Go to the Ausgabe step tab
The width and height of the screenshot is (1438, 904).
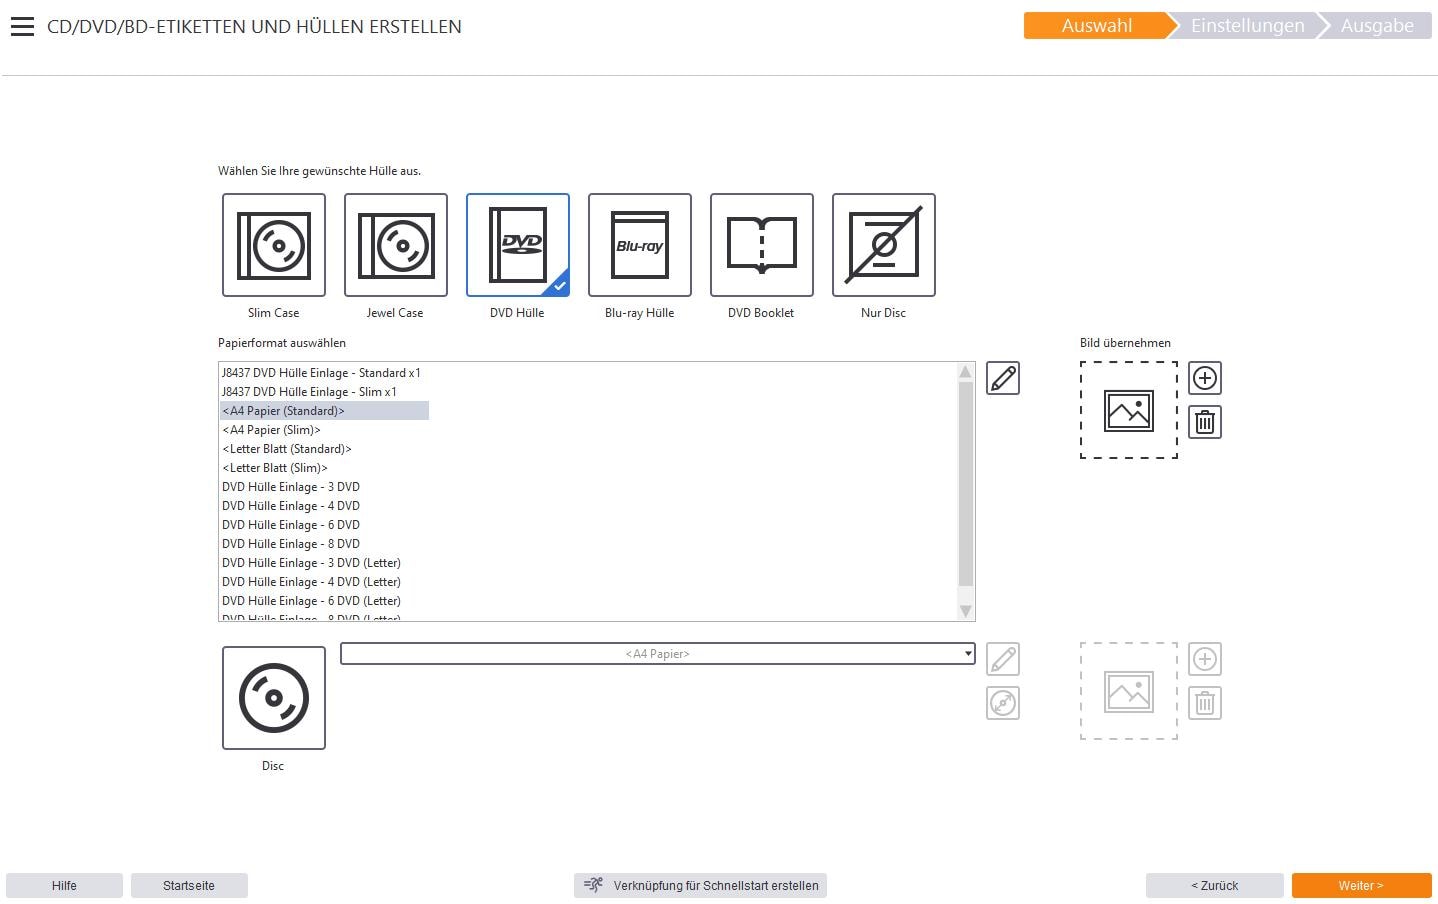1377,26
